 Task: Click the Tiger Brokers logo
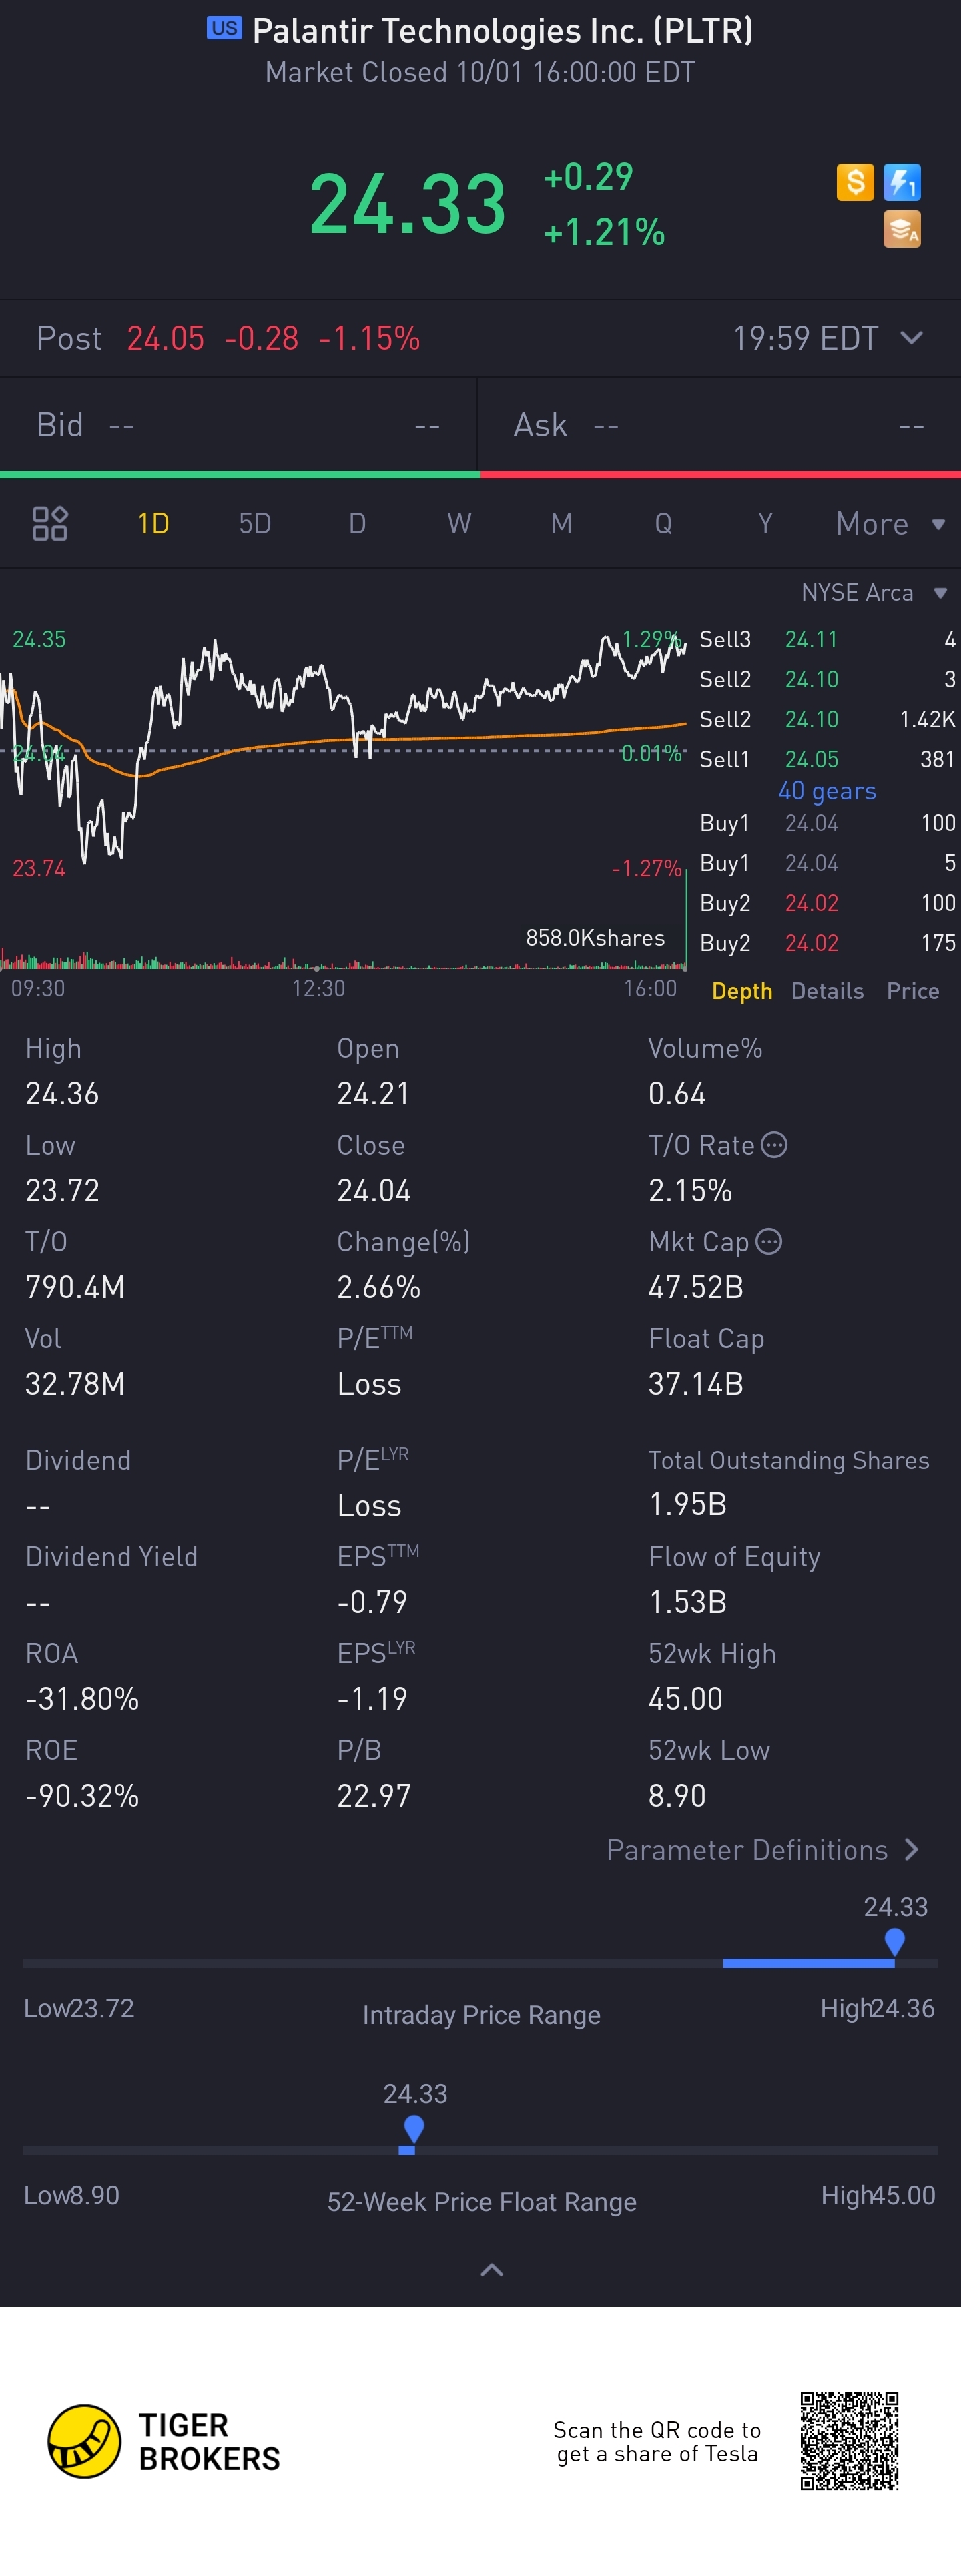click(x=164, y=2441)
